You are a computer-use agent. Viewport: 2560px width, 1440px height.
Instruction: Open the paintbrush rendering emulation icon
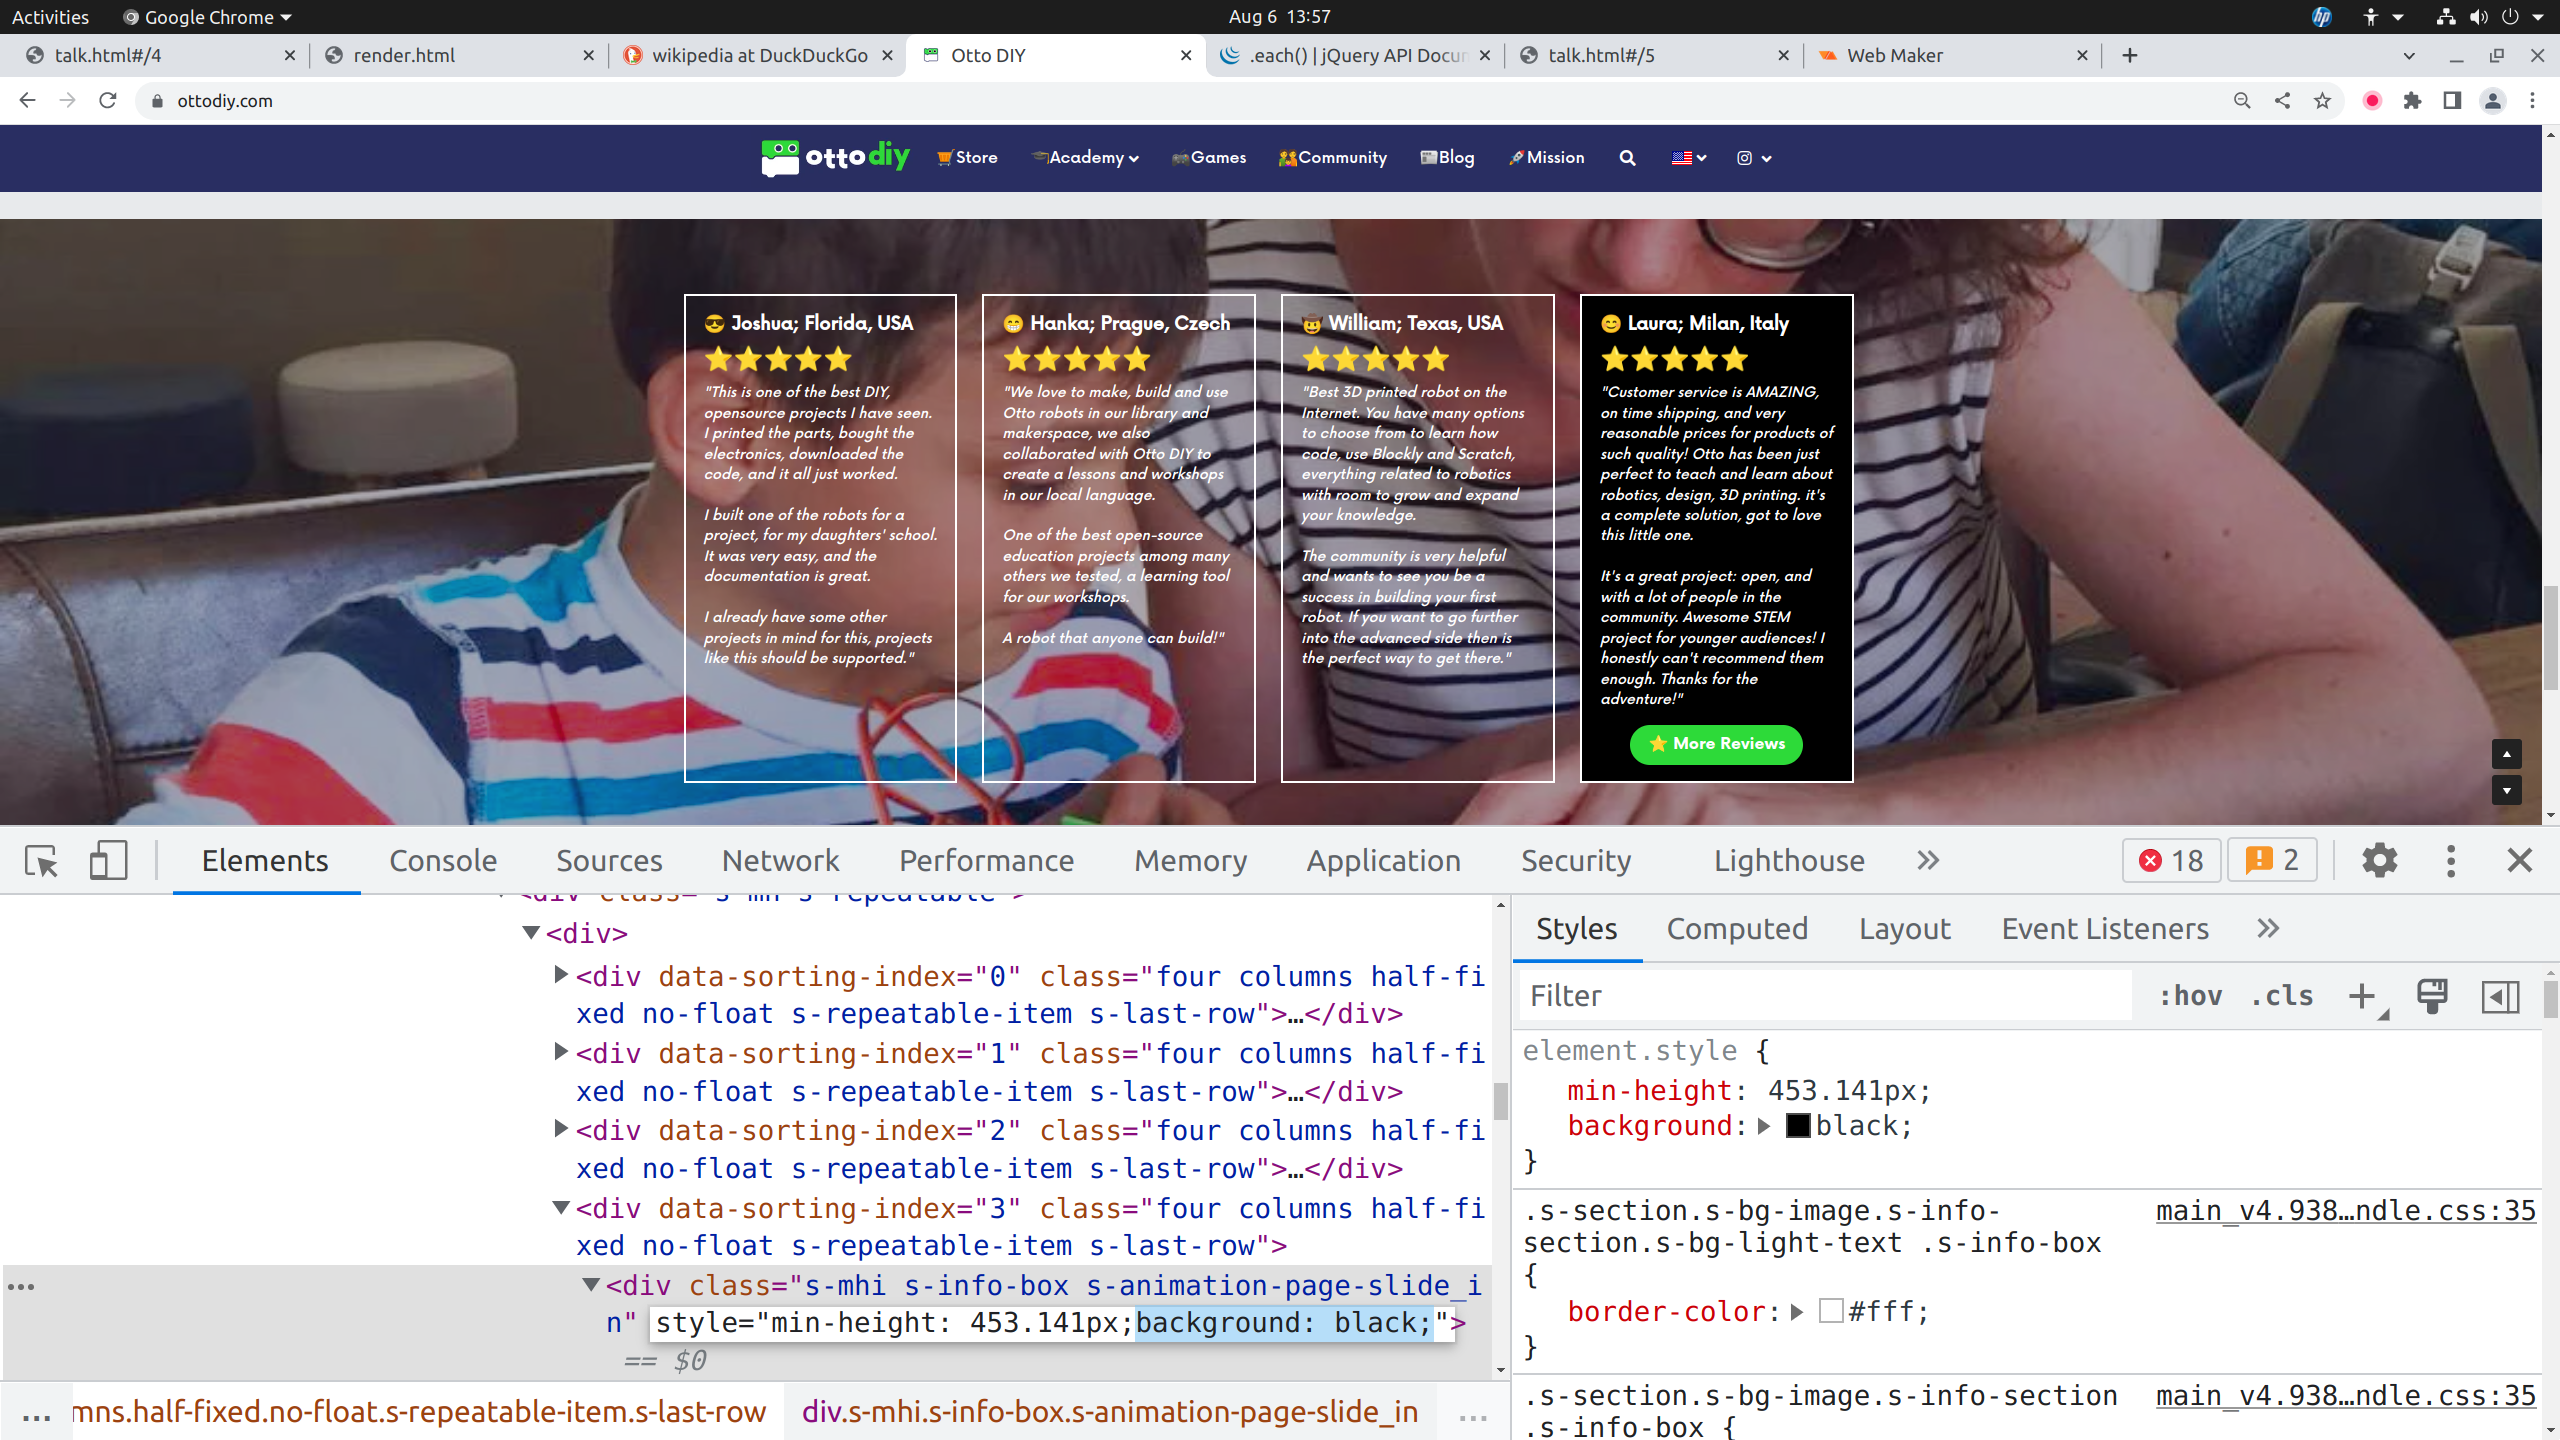tap(2432, 996)
